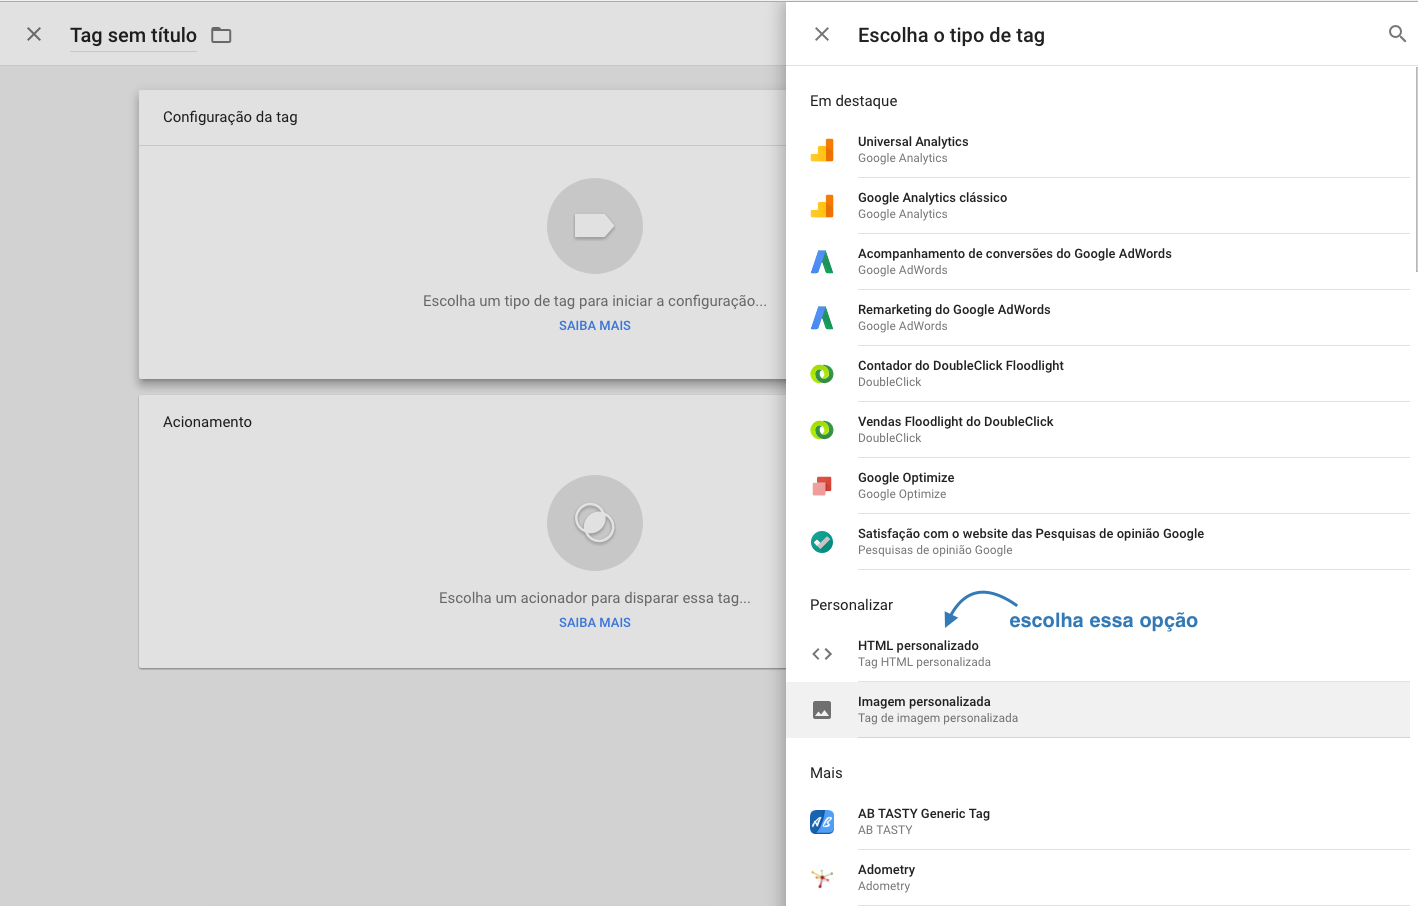The image size is (1418, 906).
Task: Select Google Analytics clássico tag type
Action: [x=1098, y=206]
